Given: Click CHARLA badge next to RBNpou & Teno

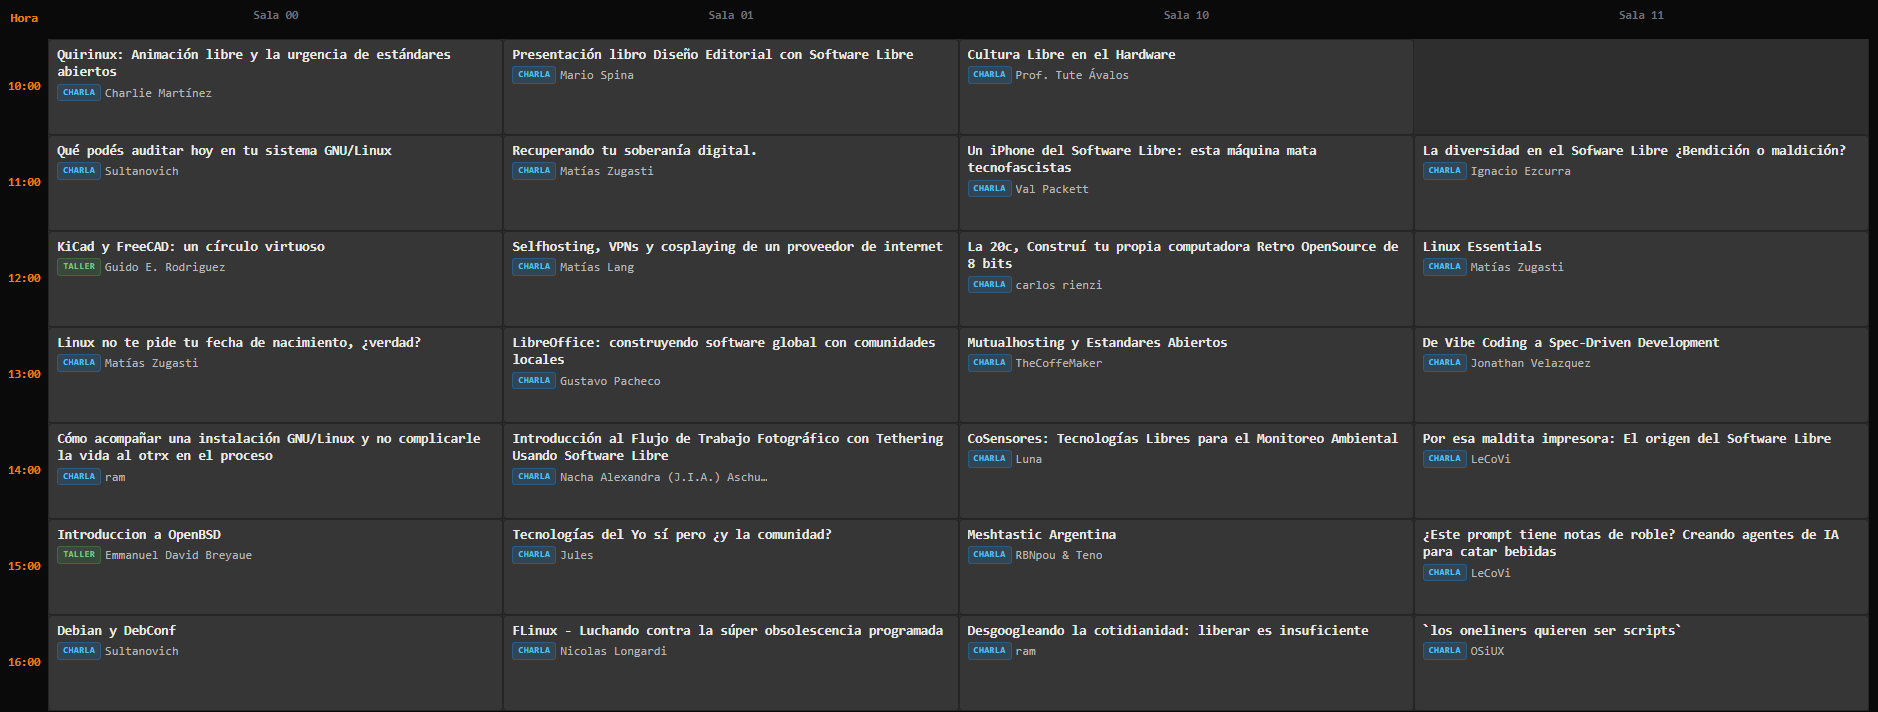Looking at the screenshot, I should [989, 555].
